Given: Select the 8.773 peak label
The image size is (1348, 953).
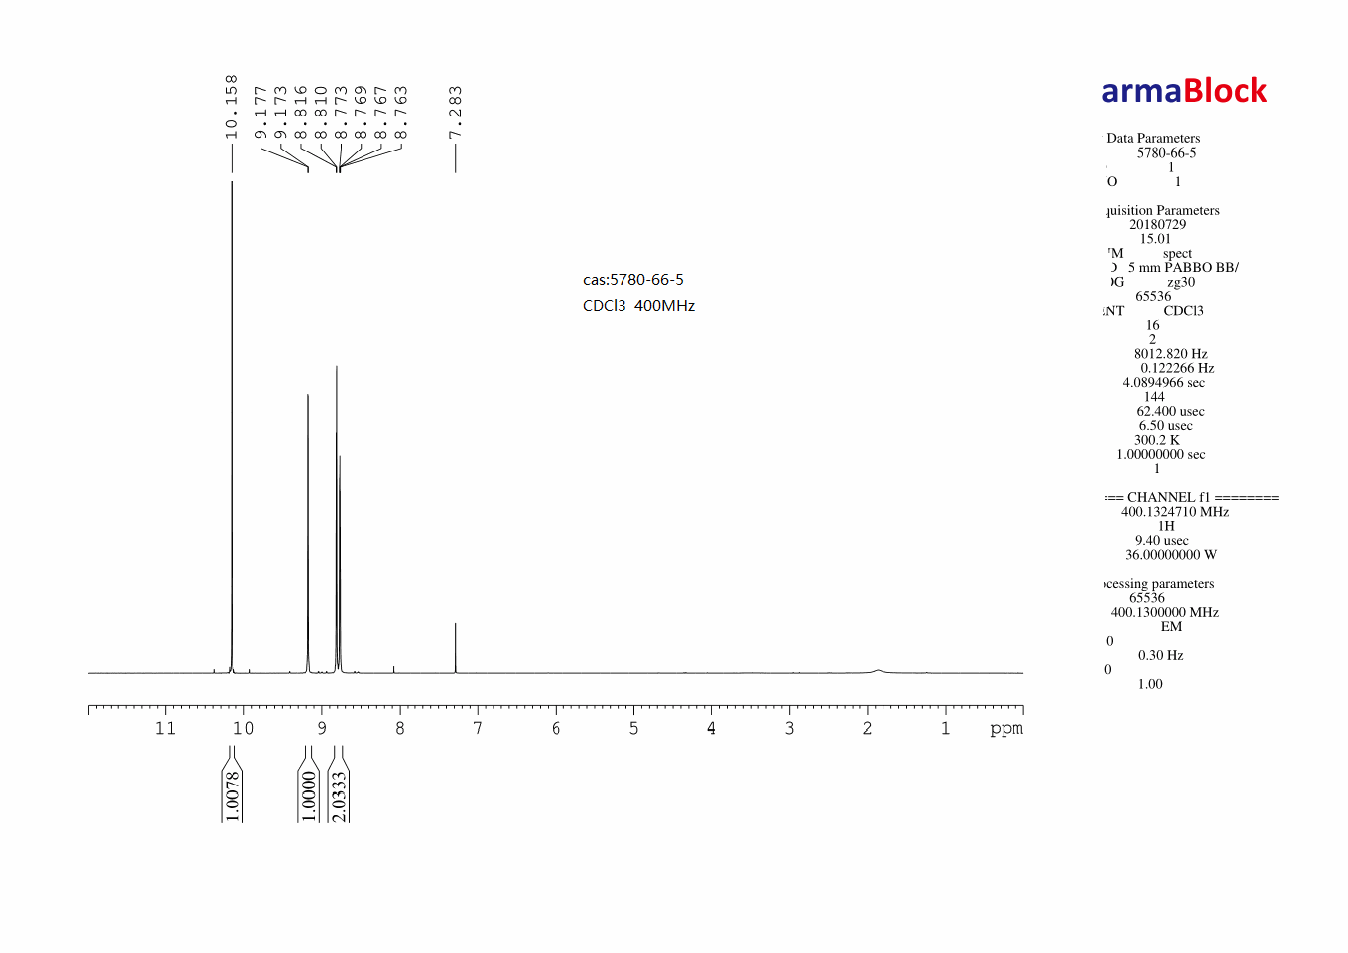Looking at the screenshot, I should (341, 113).
